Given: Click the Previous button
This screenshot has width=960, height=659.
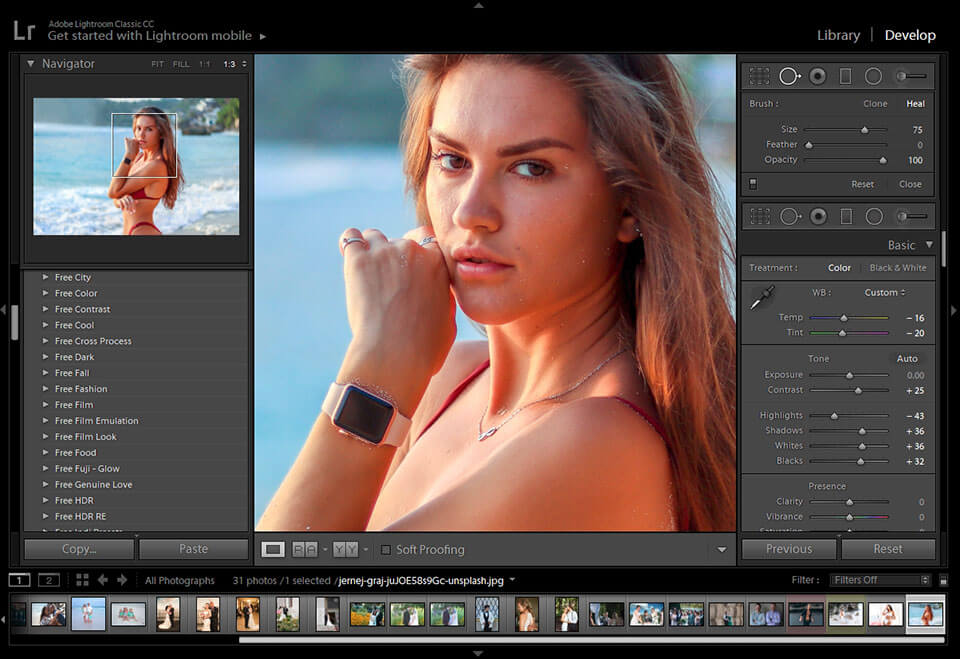Looking at the screenshot, I should (x=789, y=549).
